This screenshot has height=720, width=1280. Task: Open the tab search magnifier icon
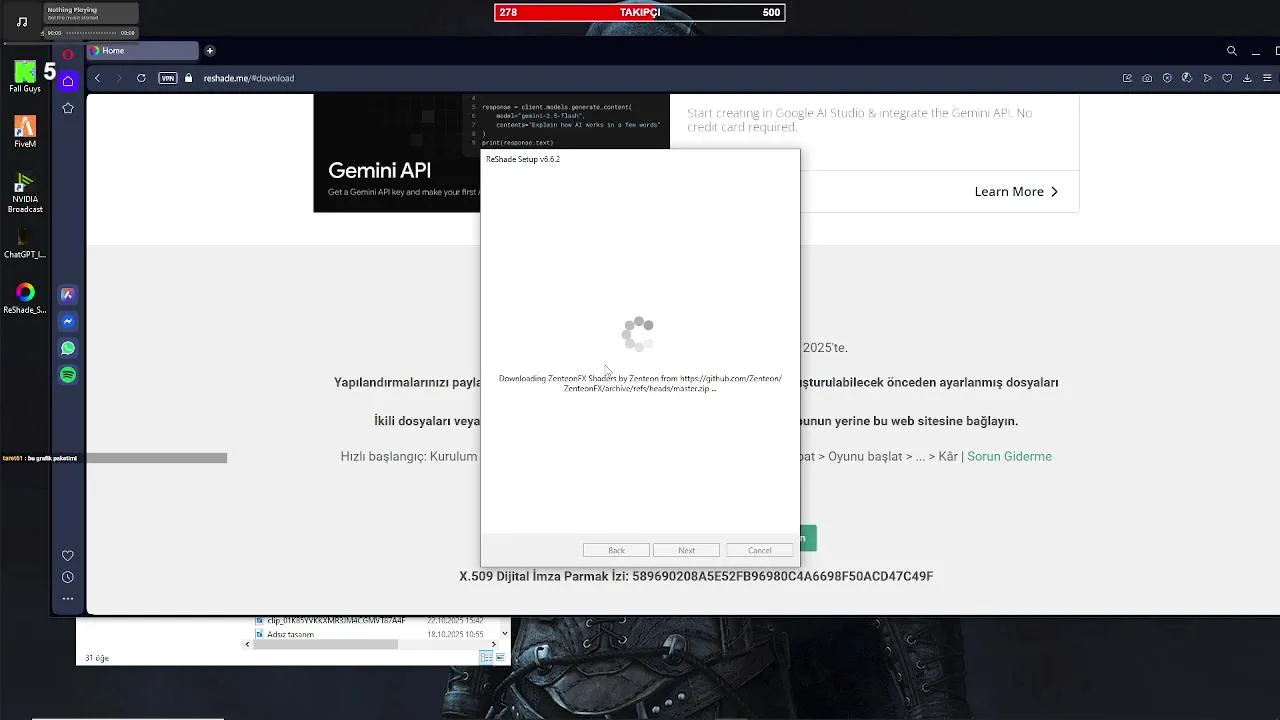1232,51
